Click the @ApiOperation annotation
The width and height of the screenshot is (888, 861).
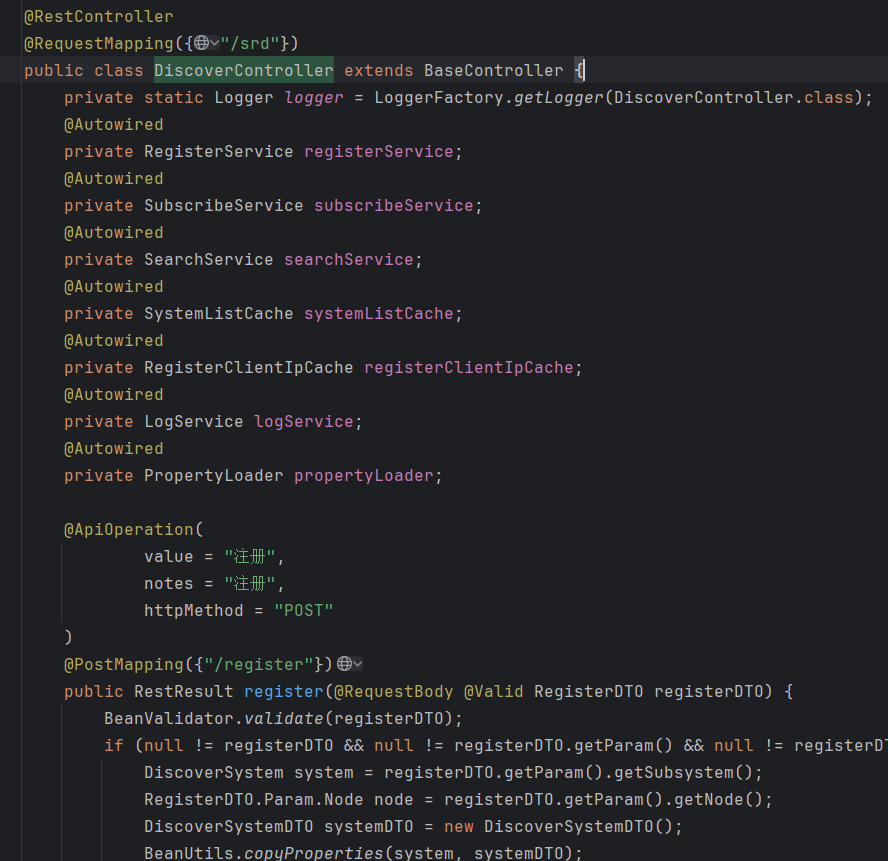(x=129, y=530)
